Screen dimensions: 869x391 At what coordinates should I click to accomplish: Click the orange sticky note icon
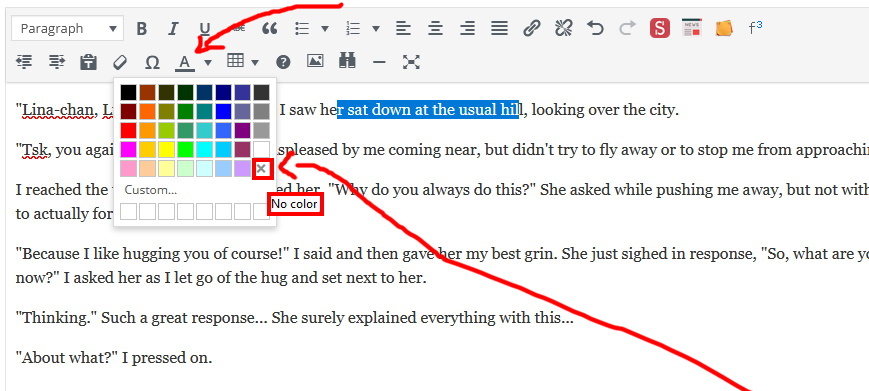tap(724, 28)
